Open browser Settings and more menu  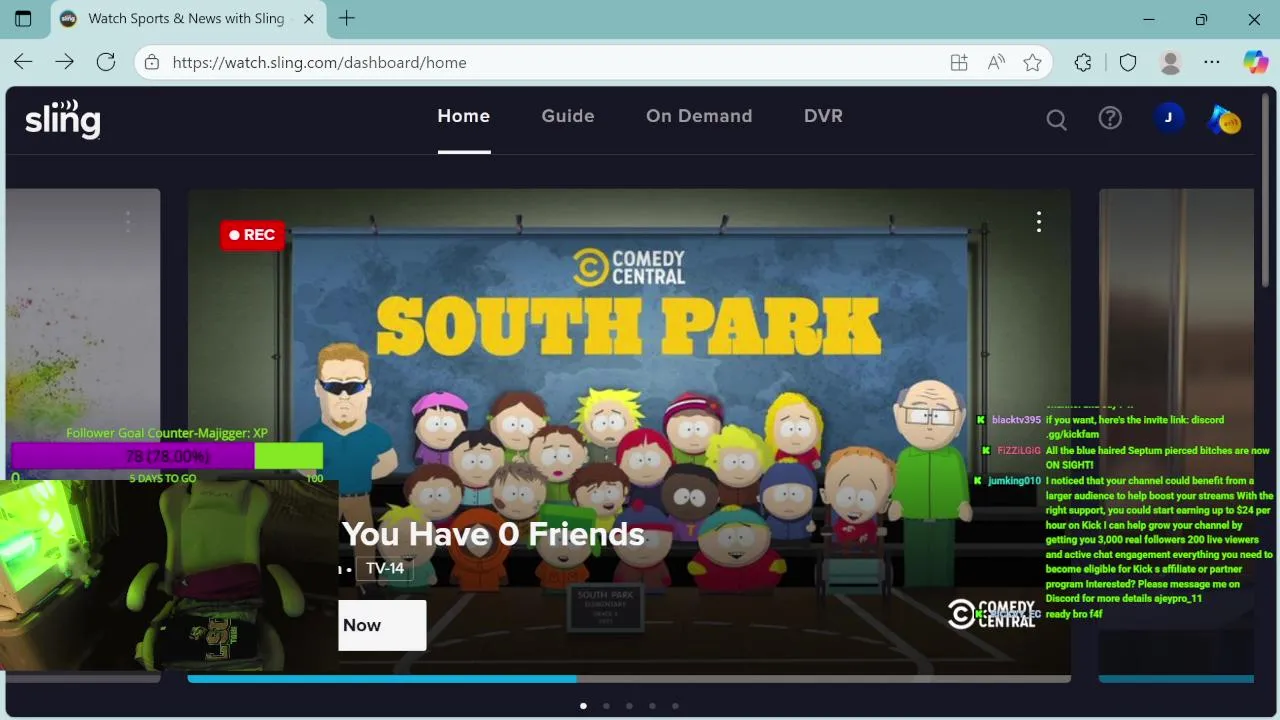pyautogui.click(x=1212, y=62)
